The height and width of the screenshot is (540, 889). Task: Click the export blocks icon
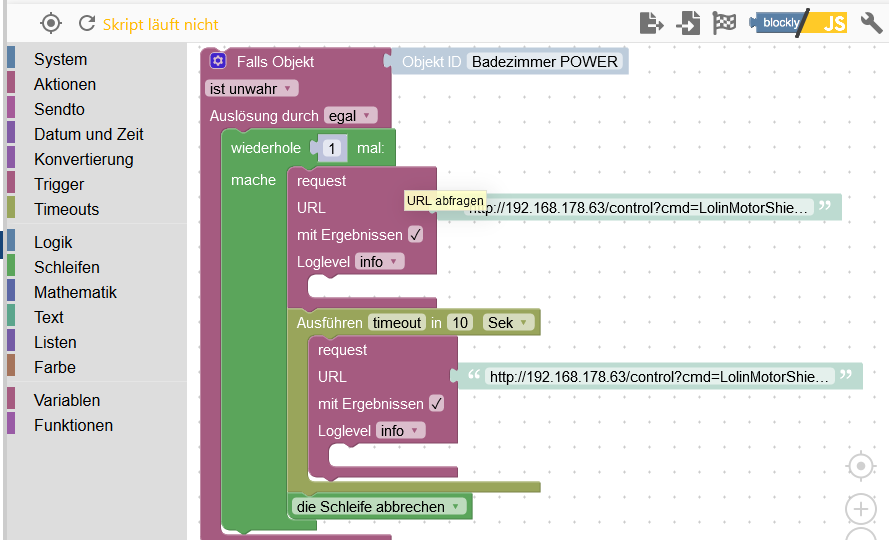[x=651, y=23]
